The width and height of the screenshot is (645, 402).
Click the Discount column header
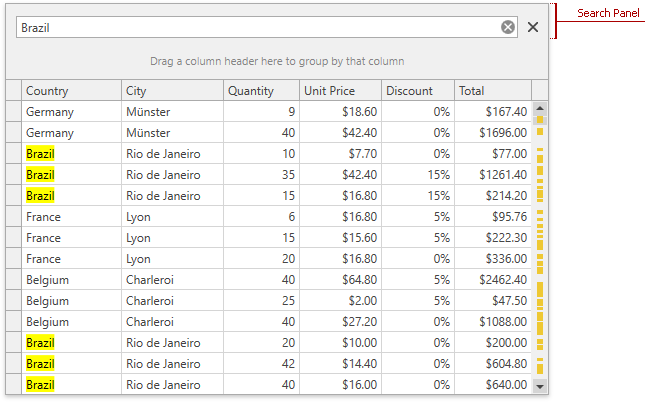418,91
